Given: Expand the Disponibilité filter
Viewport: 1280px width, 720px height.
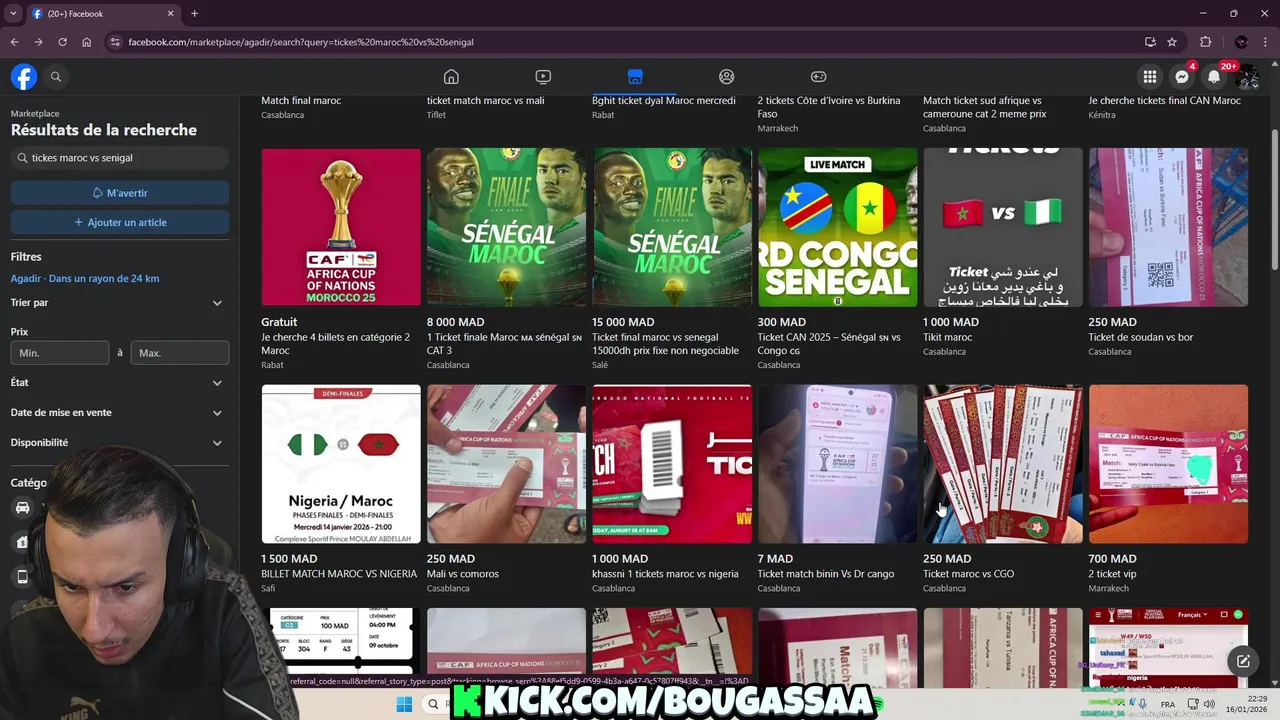Looking at the screenshot, I should tap(117, 443).
